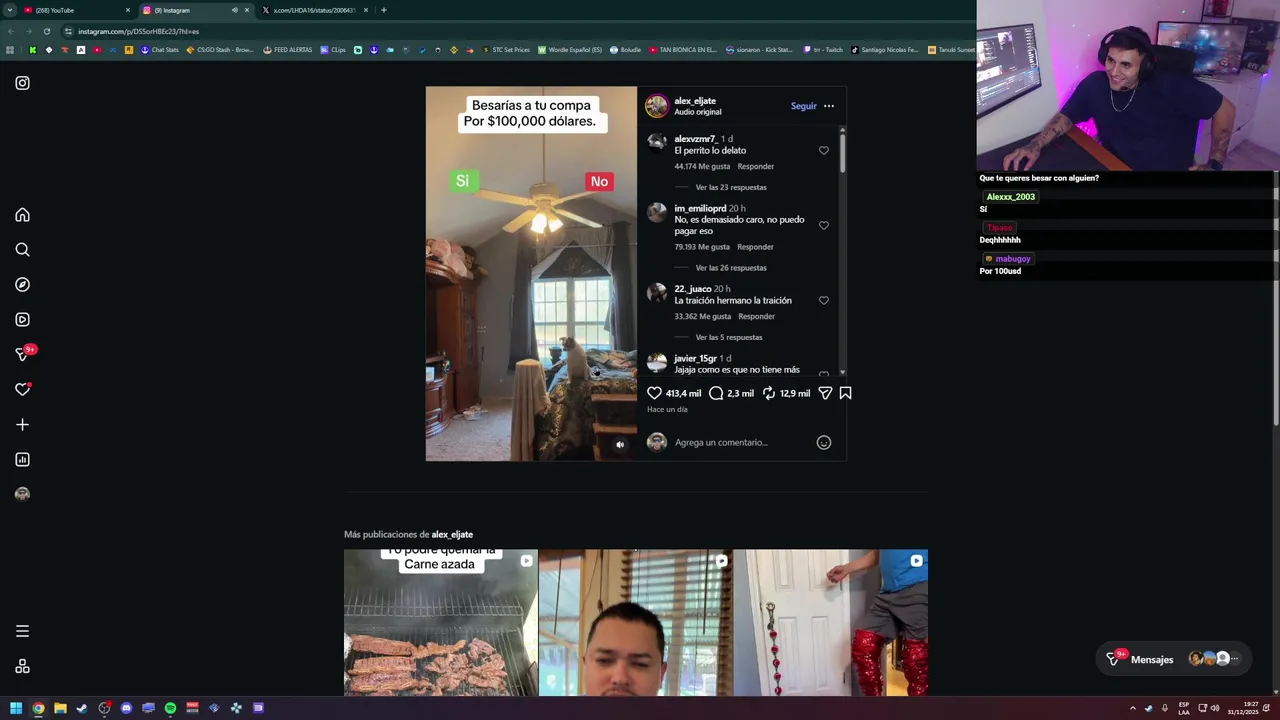
Task: Like alexvzmr7_'s comment
Action: pos(824,151)
